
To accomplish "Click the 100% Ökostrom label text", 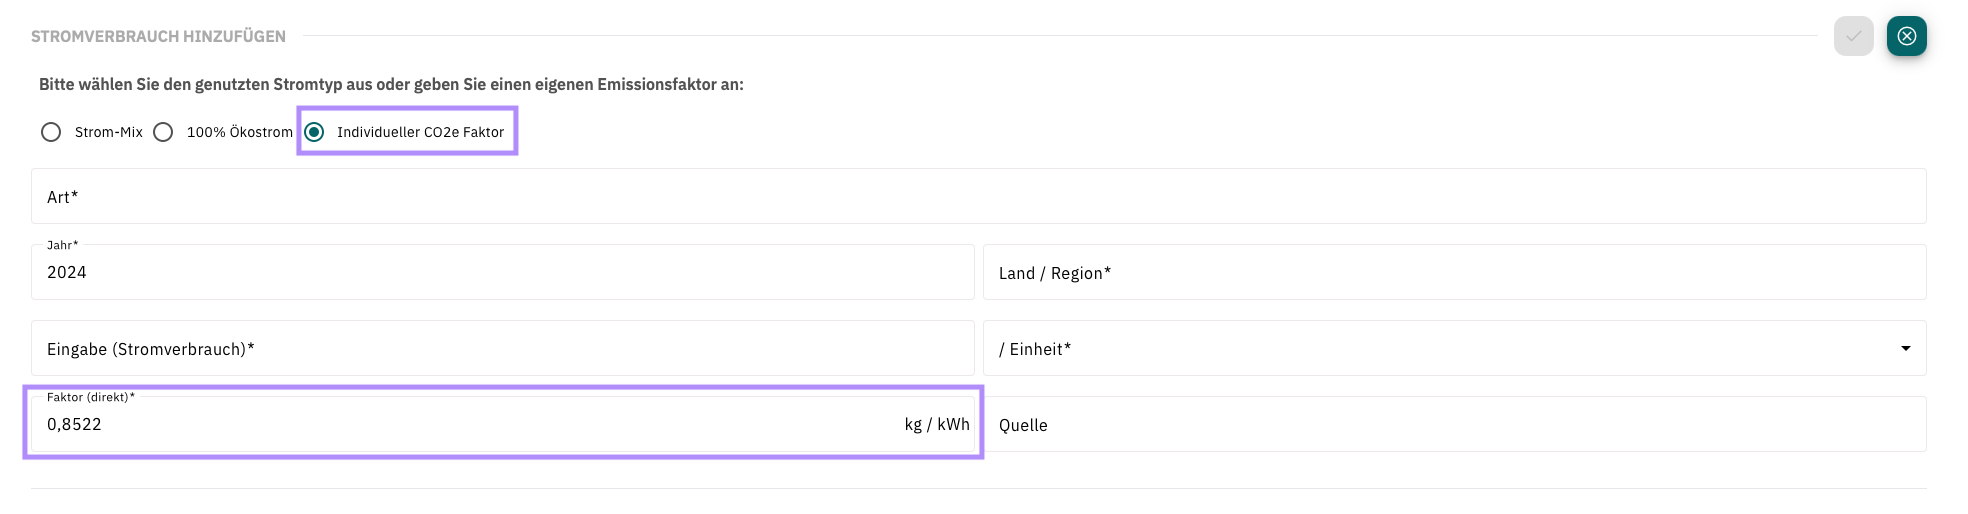I will [240, 132].
